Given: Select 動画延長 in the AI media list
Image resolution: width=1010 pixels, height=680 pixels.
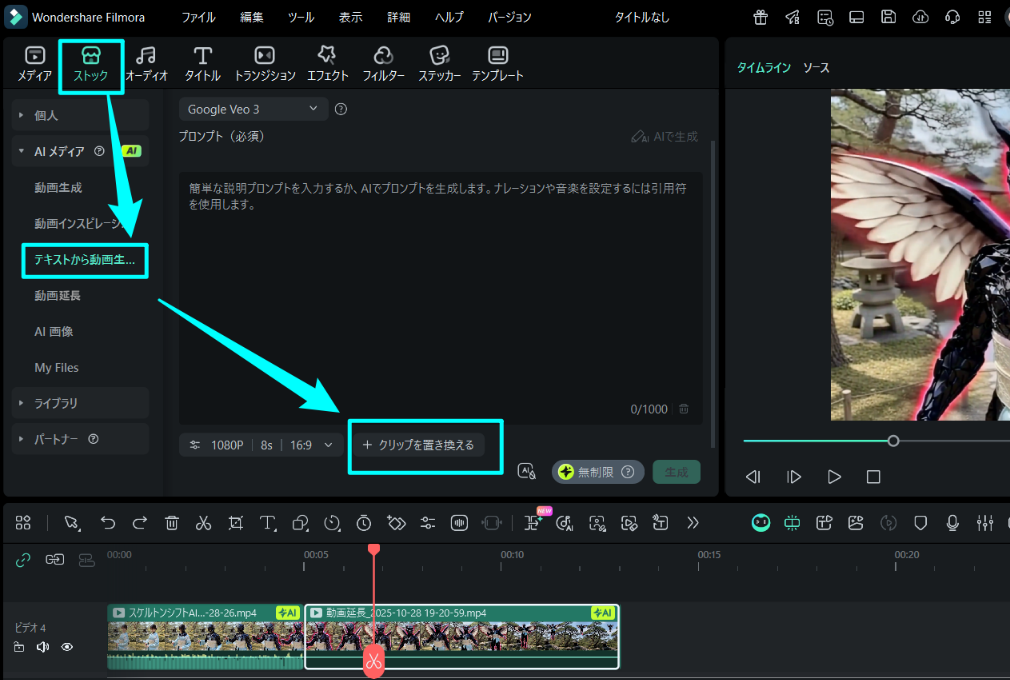Looking at the screenshot, I should [x=58, y=295].
